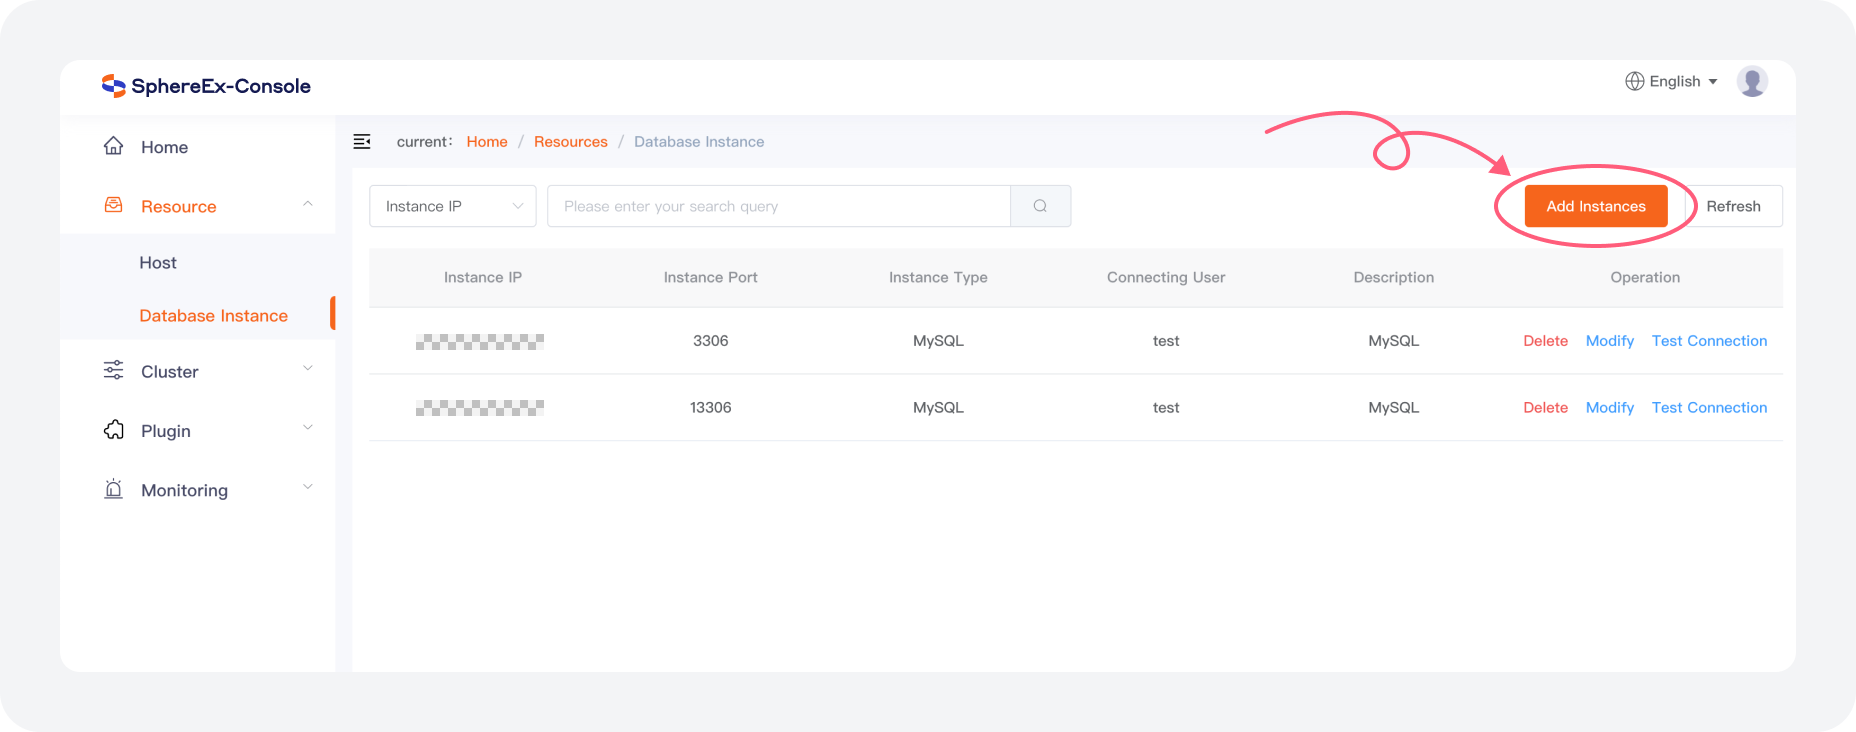Test Connection for port 13306 instance
This screenshot has width=1856, height=732.
[x=1709, y=408]
